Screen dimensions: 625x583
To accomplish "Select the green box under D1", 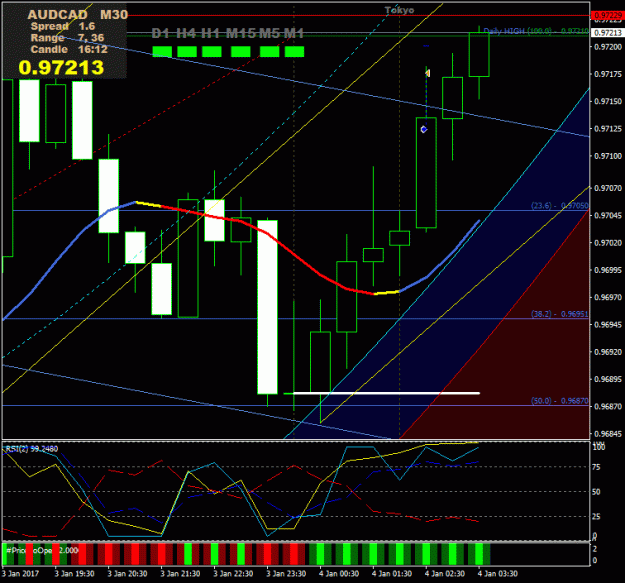I will (x=162, y=51).
